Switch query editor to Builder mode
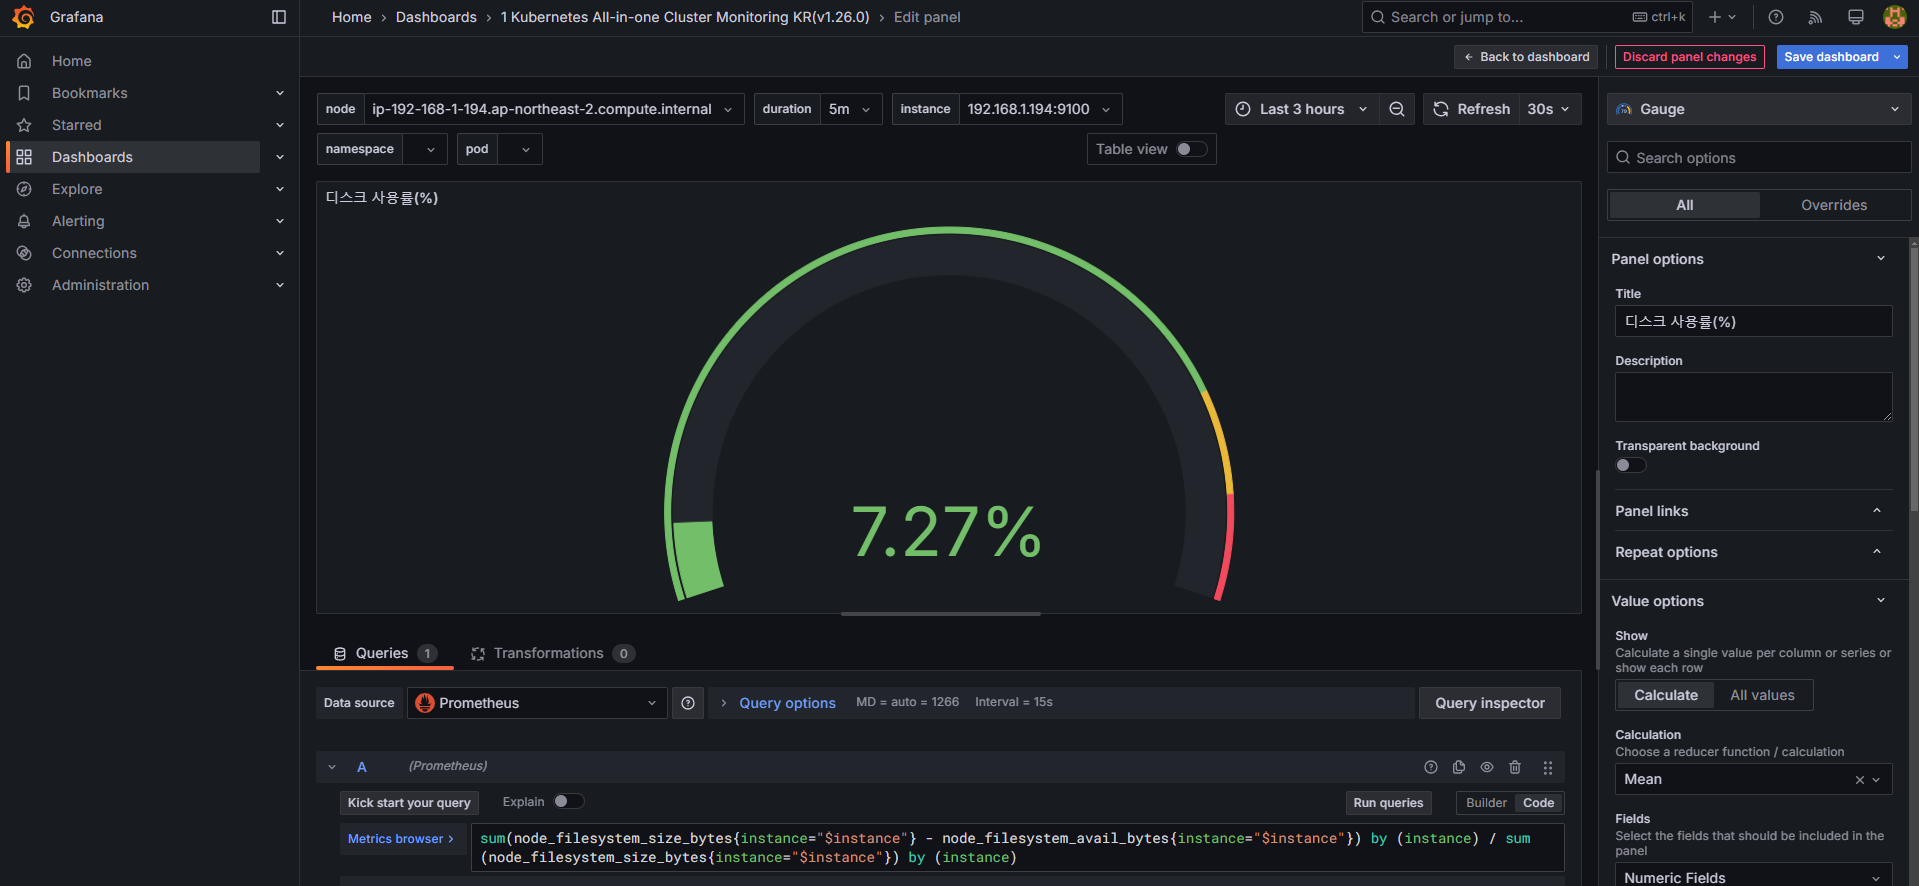 (x=1486, y=803)
